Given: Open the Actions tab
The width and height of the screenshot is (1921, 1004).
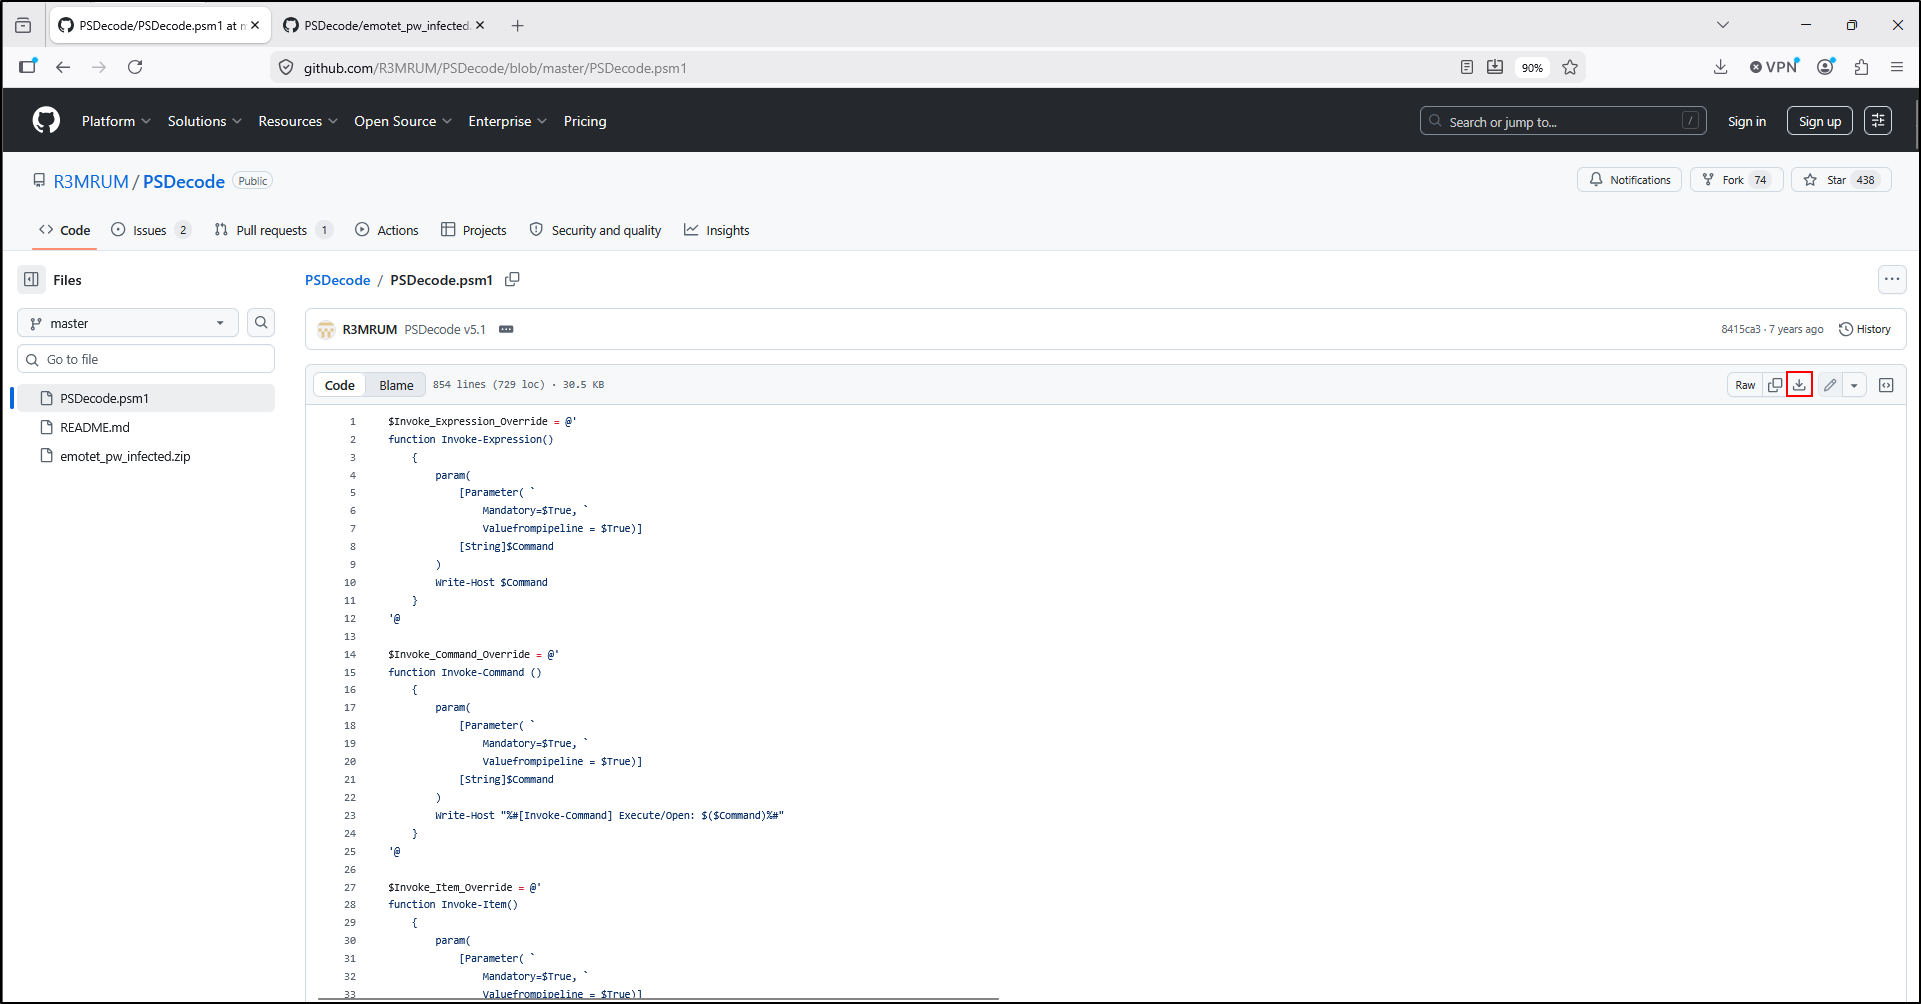Looking at the screenshot, I should point(387,230).
